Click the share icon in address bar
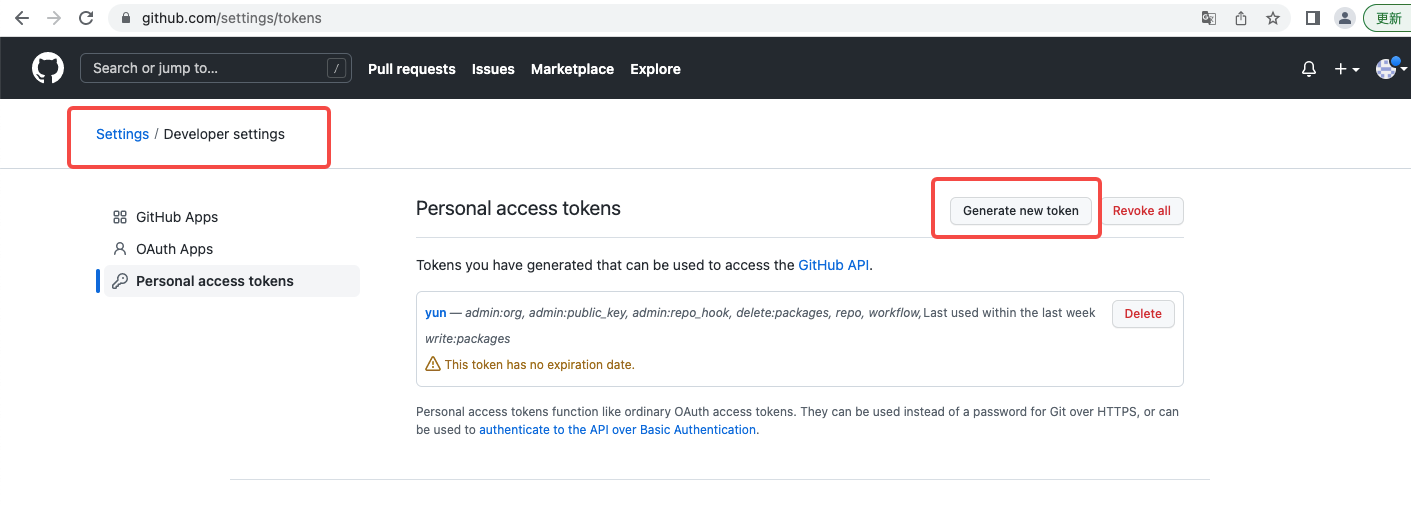 point(1241,18)
